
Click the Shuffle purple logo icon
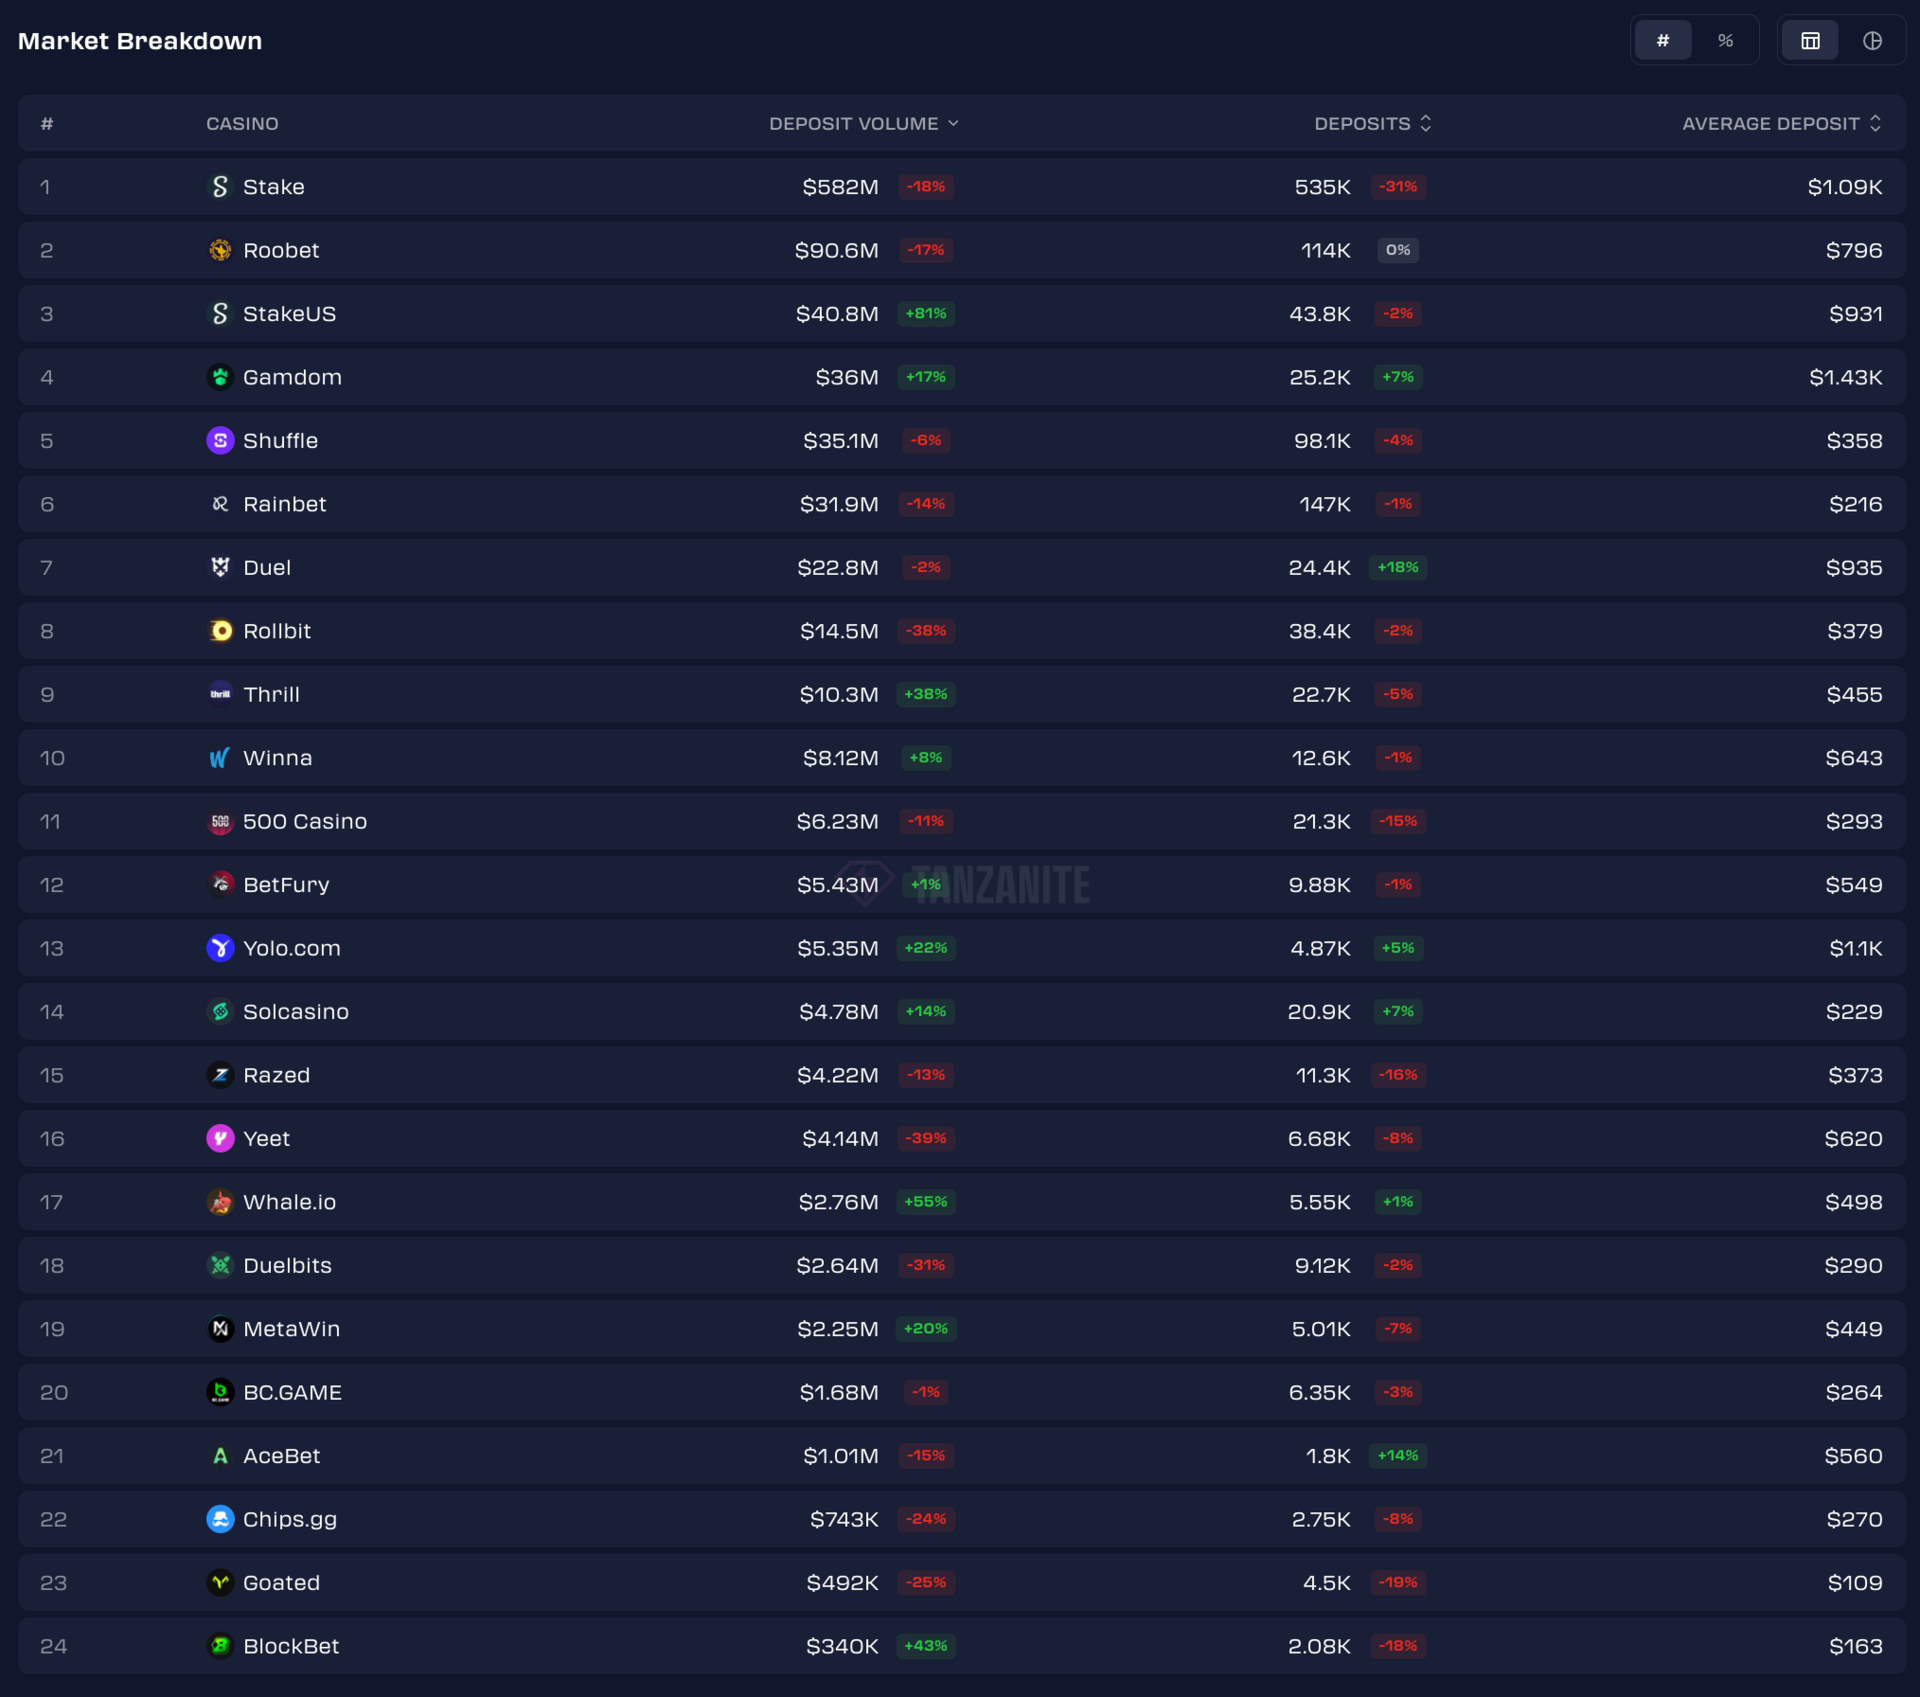coord(220,441)
